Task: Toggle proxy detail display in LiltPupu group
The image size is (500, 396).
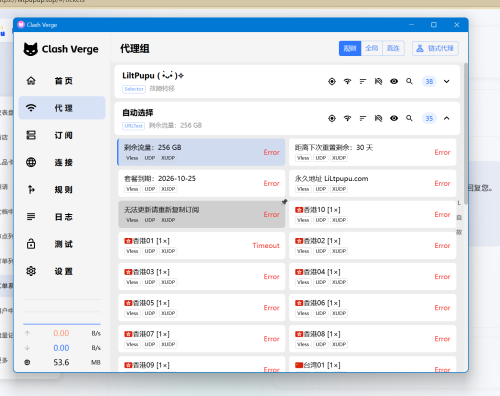Action: tap(378, 81)
